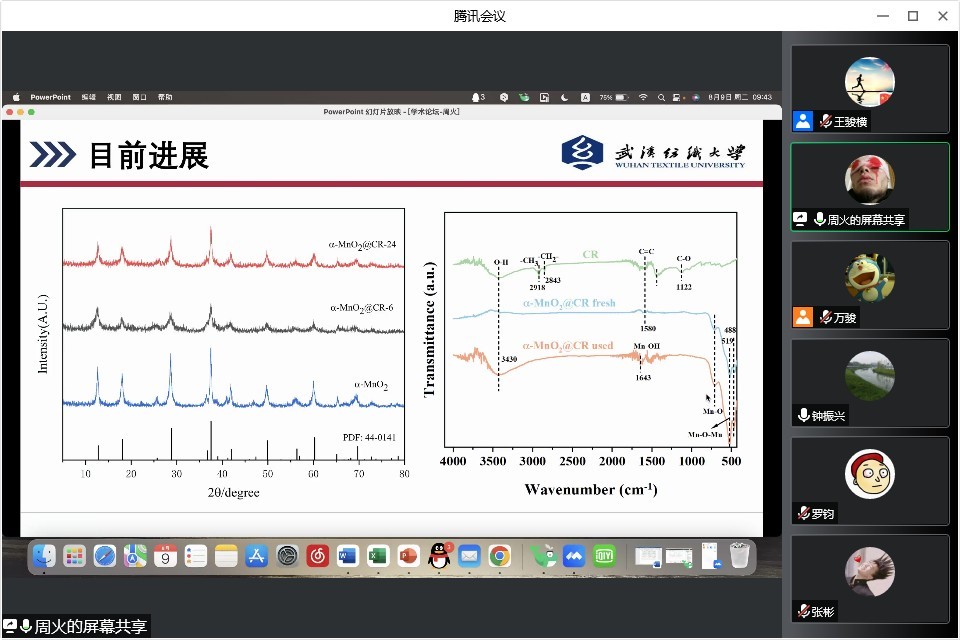Open the PowerPoint menu in the menu bar

pos(50,97)
